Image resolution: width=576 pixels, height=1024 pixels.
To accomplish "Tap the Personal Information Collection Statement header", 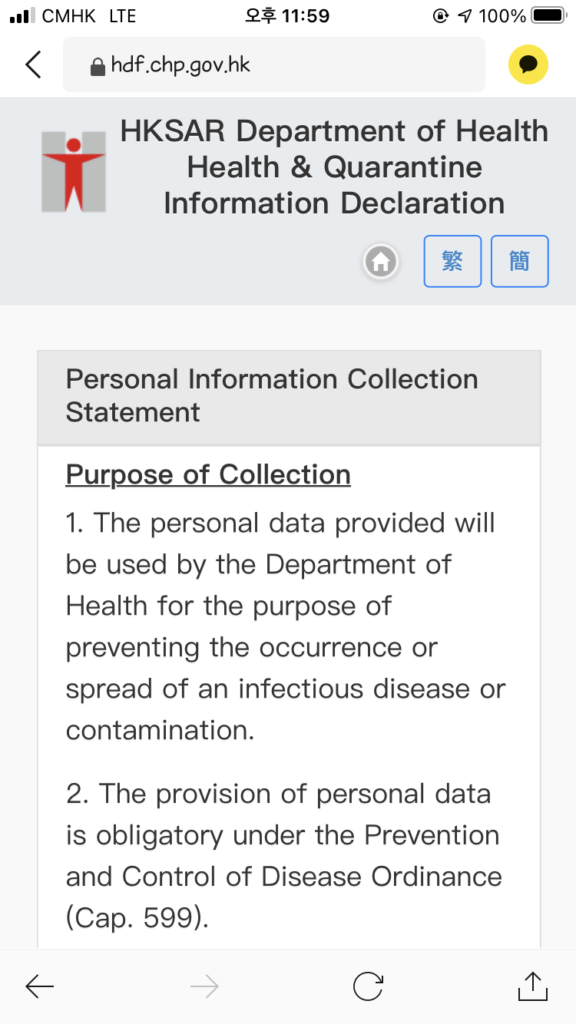I will [x=289, y=397].
